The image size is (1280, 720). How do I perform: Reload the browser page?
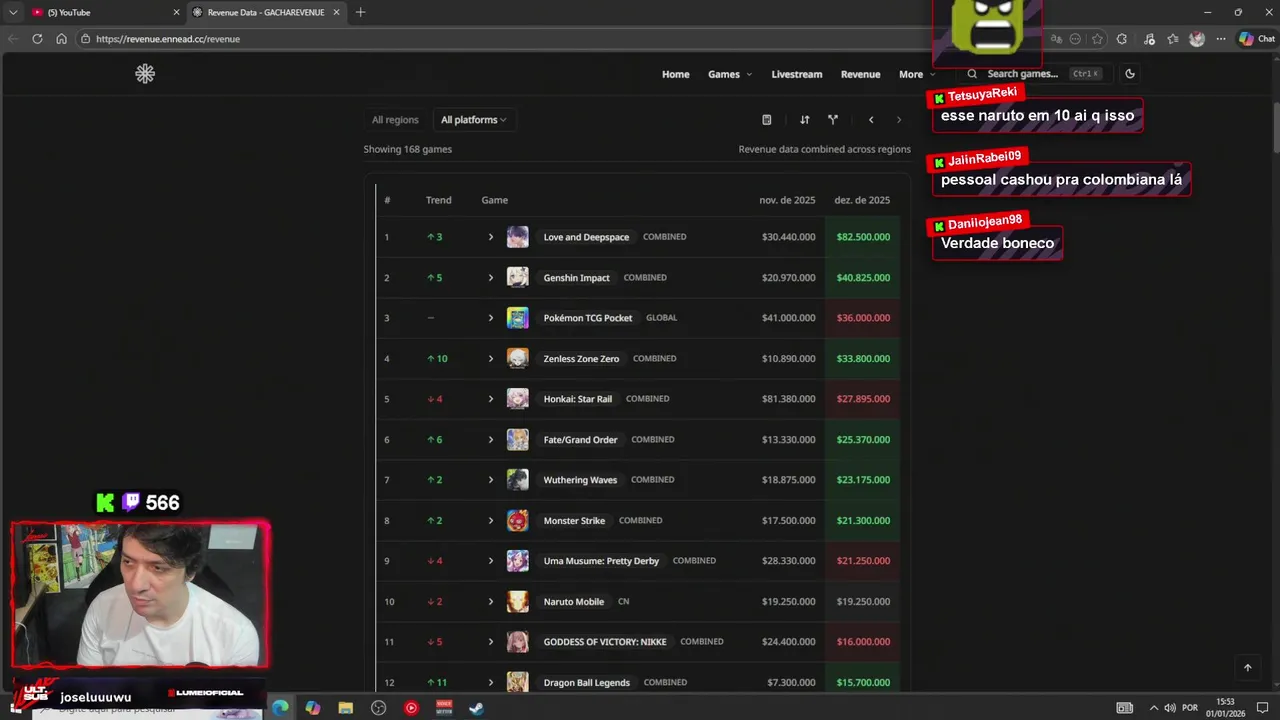click(x=37, y=39)
